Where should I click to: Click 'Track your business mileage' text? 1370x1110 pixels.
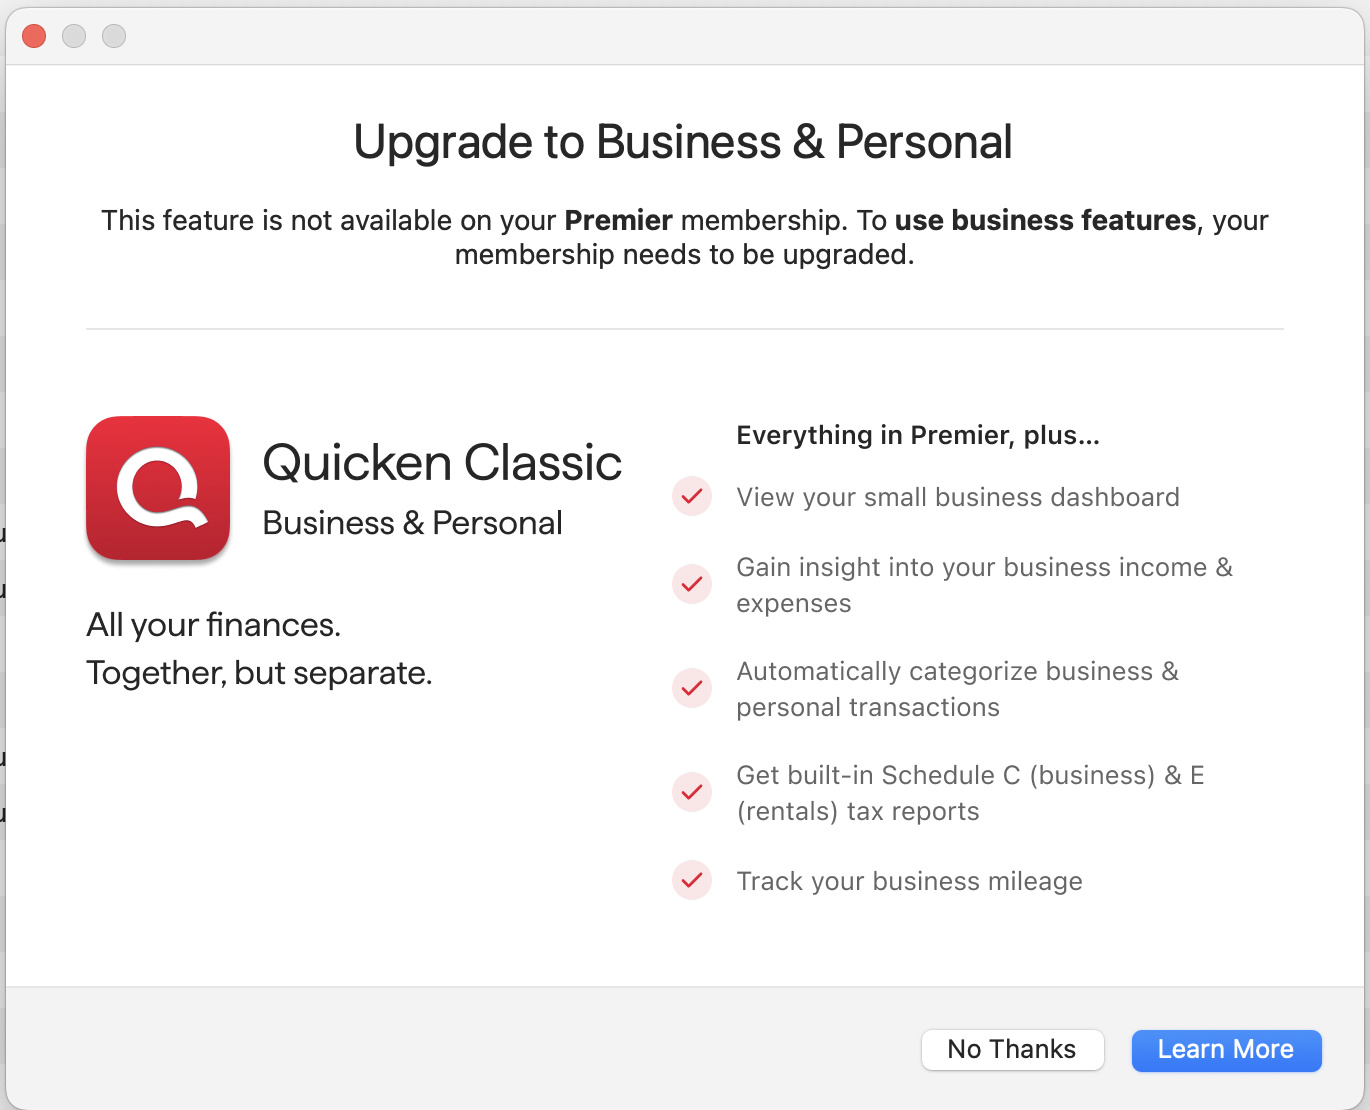click(x=909, y=881)
